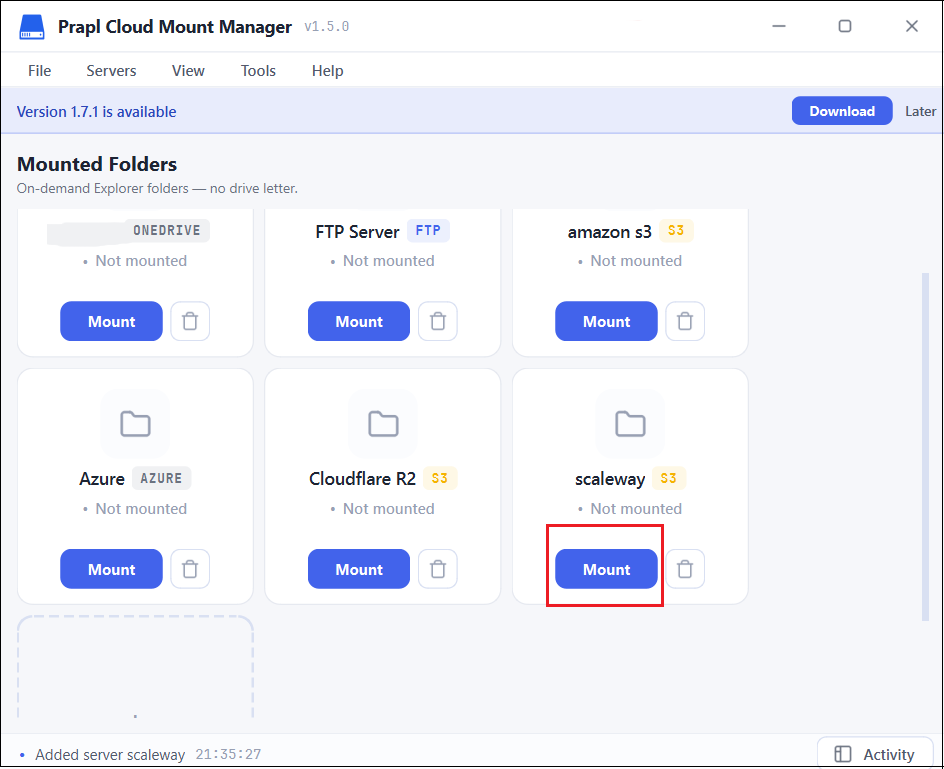
Task: Click the FTP badge on FTP Server
Action: pyautogui.click(x=428, y=231)
